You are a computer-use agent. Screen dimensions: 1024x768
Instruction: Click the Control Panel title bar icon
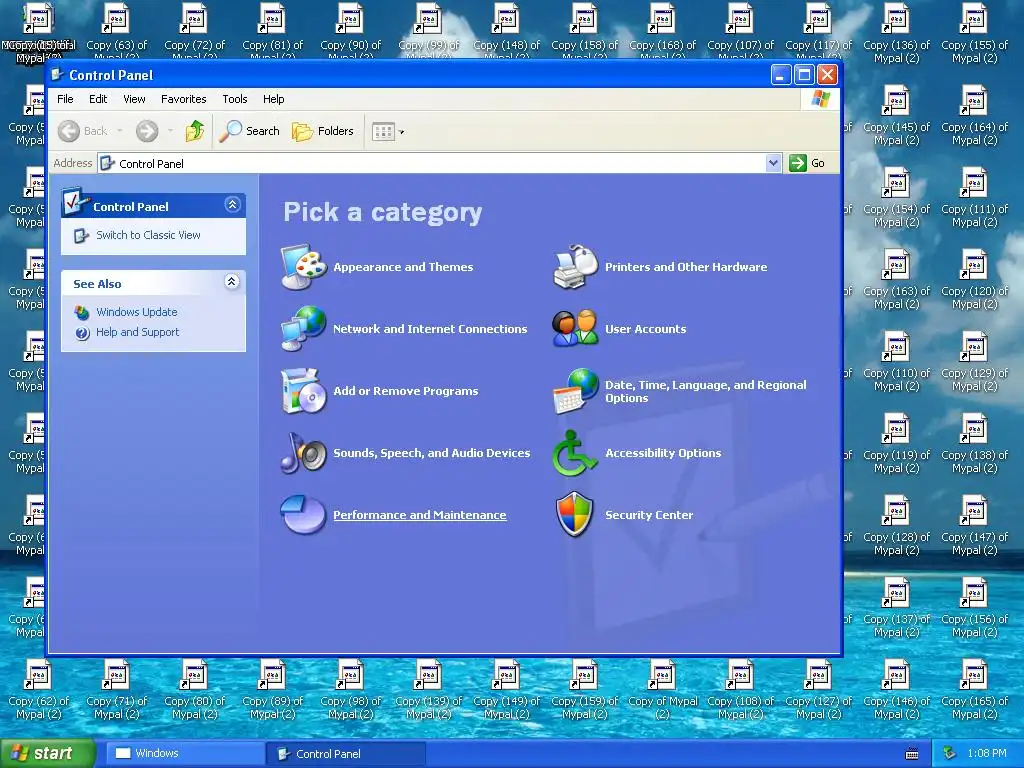(x=57, y=75)
